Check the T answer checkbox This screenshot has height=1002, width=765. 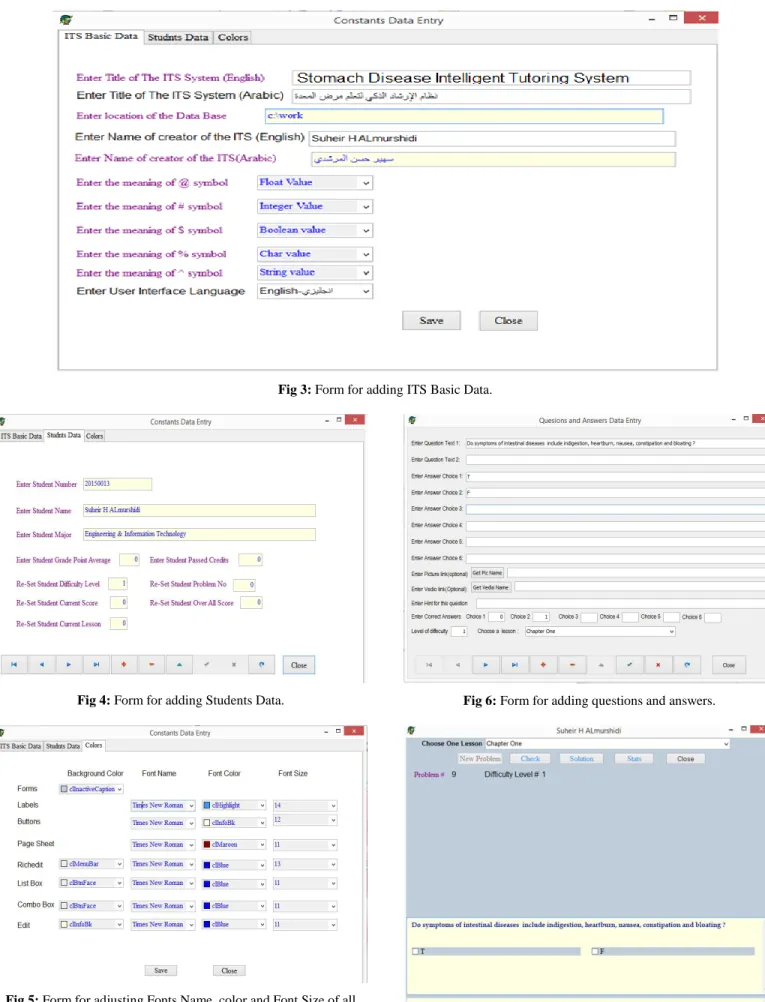[415, 952]
